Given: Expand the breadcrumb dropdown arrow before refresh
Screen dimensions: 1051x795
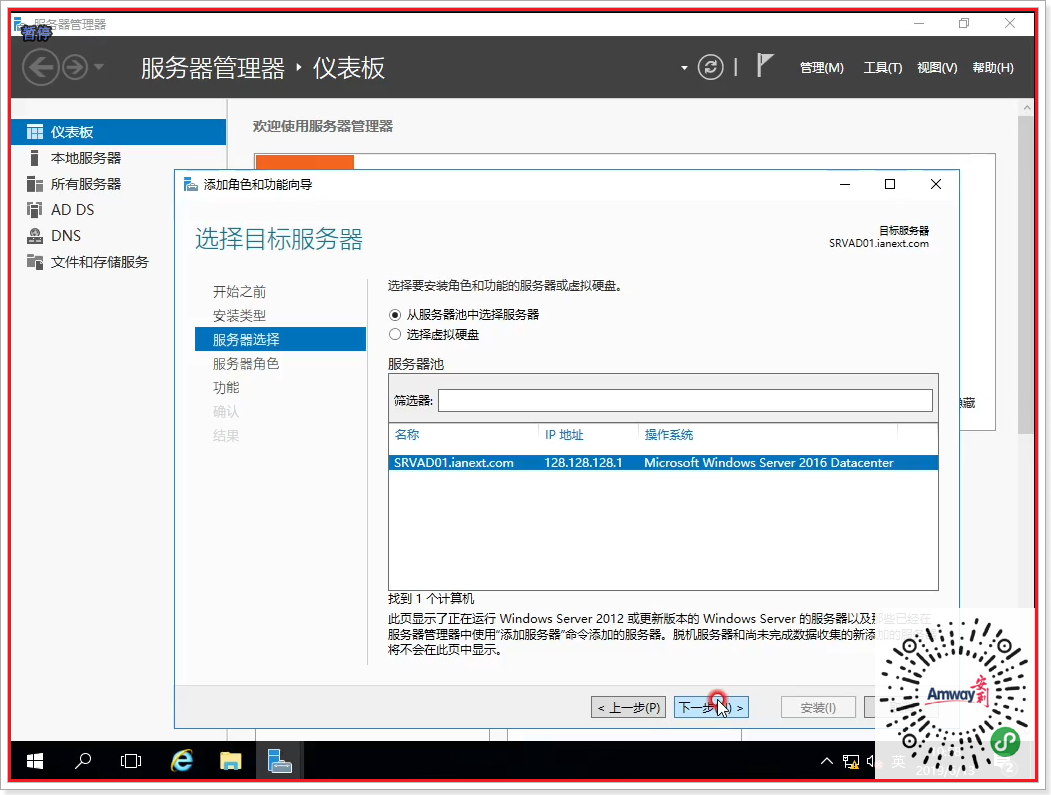Looking at the screenshot, I should (x=684, y=68).
